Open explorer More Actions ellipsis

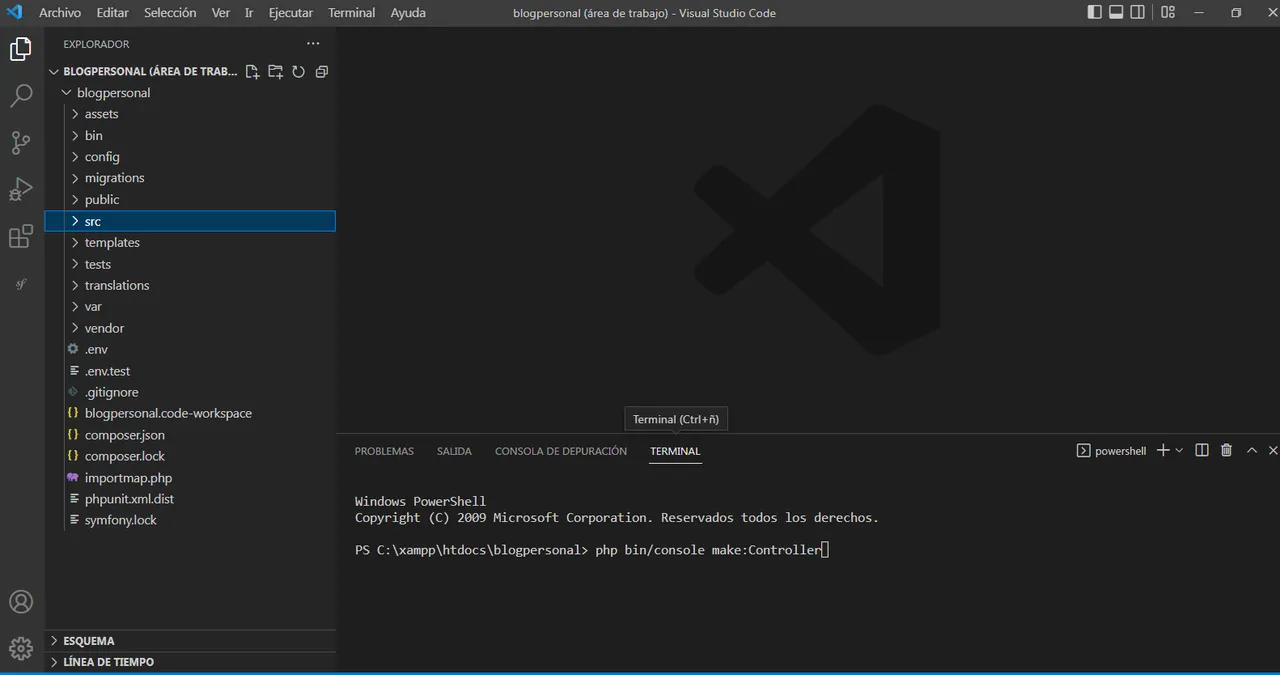coord(313,44)
